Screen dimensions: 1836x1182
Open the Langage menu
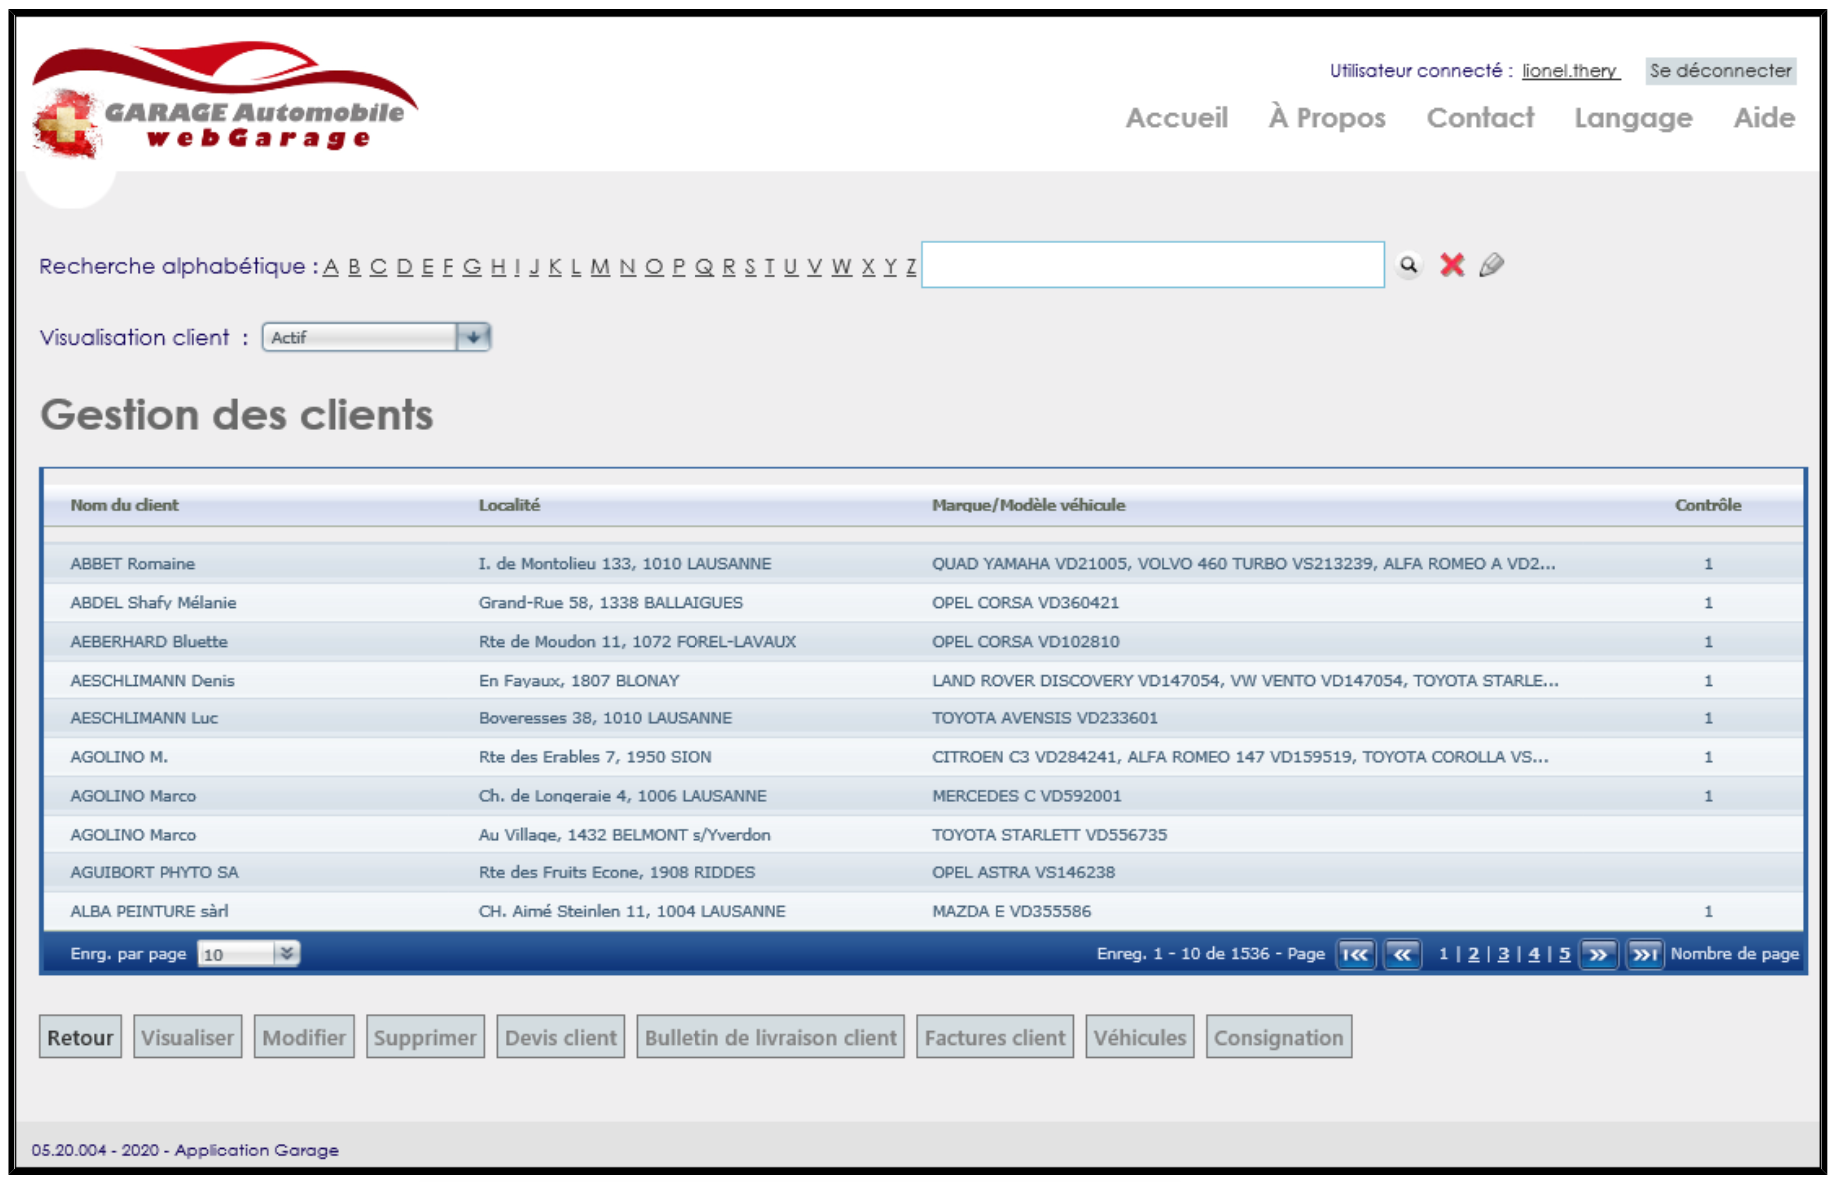[x=1632, y=118]
